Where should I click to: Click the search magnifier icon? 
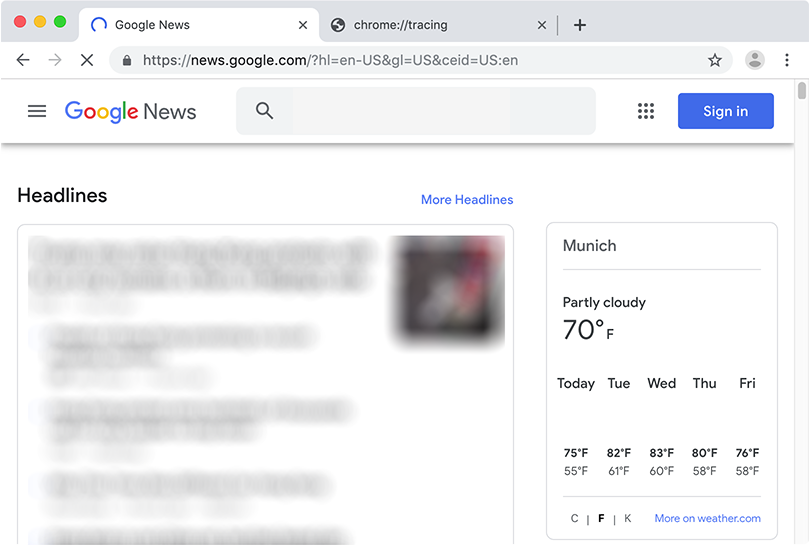pos(264,111)
